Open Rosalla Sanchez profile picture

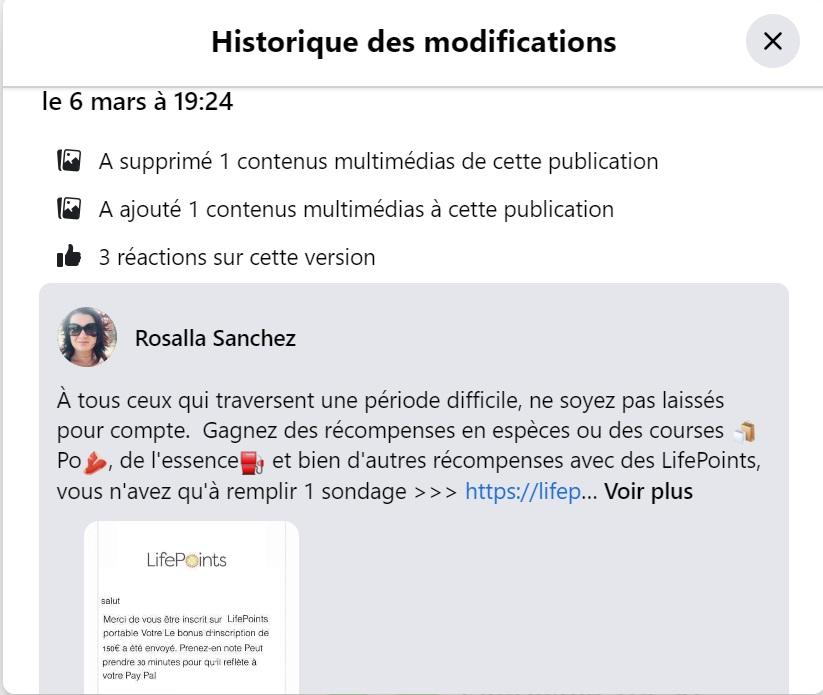tap(87, 337)
